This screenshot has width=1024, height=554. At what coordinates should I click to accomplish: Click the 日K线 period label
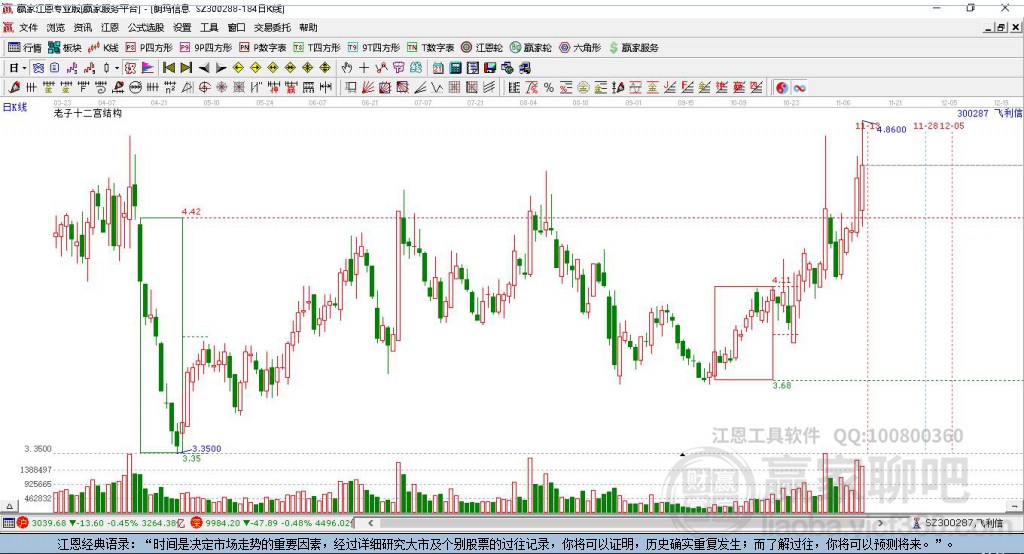tap(15, 106)
